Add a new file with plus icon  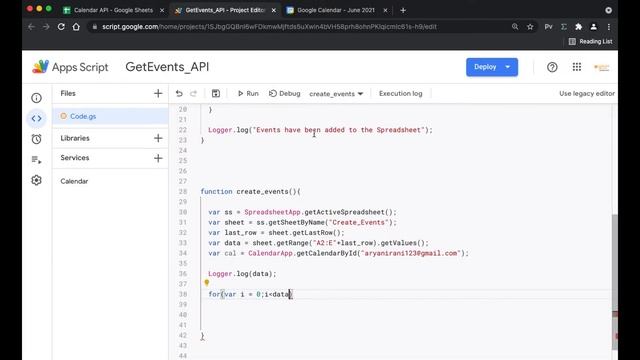click(158, 93)
